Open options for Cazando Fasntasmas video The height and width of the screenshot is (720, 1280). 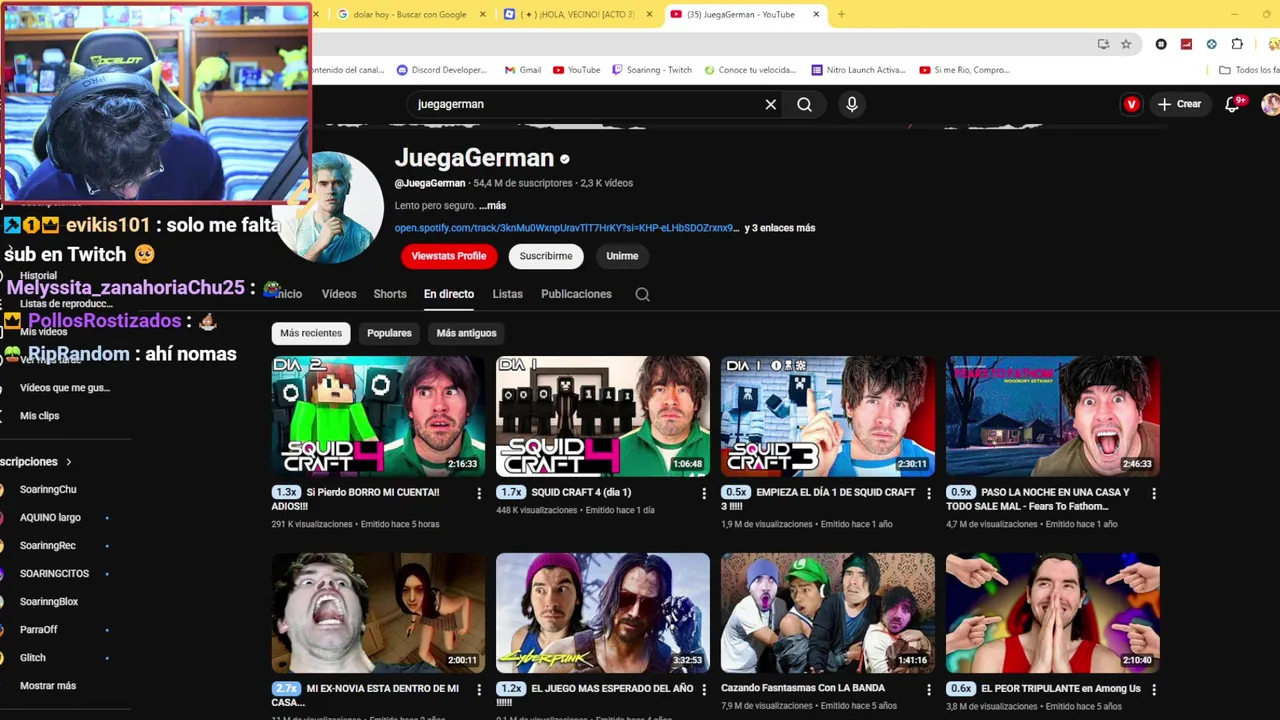pyautogui.click(x=929, y=689)
